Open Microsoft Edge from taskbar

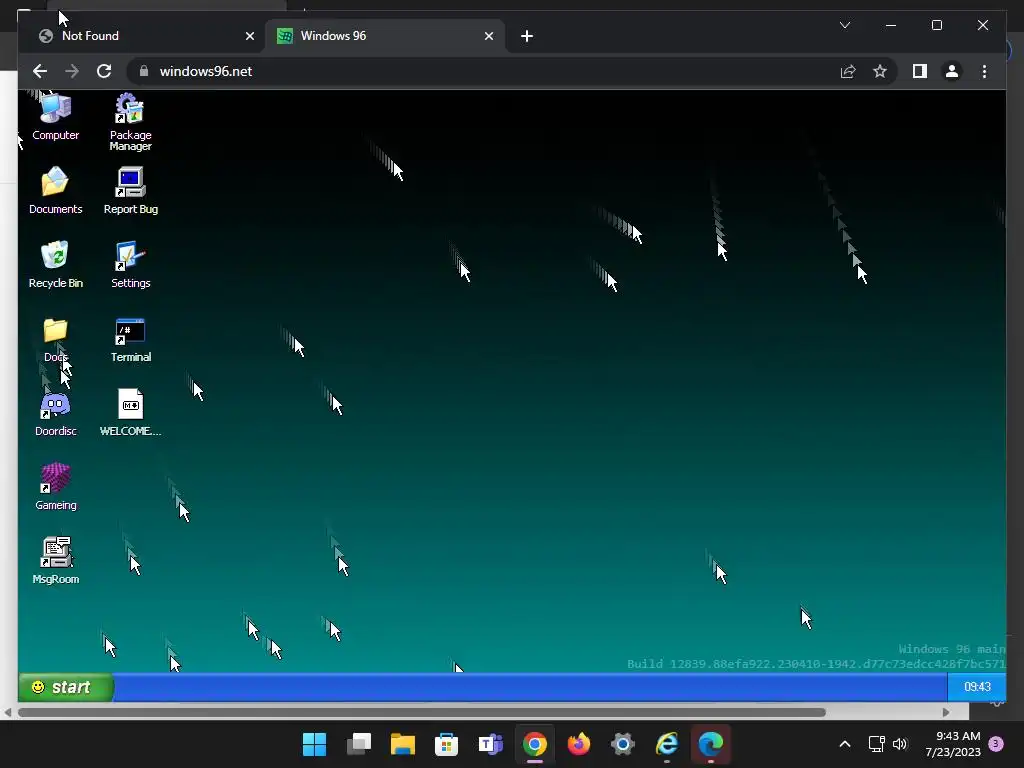711,744
